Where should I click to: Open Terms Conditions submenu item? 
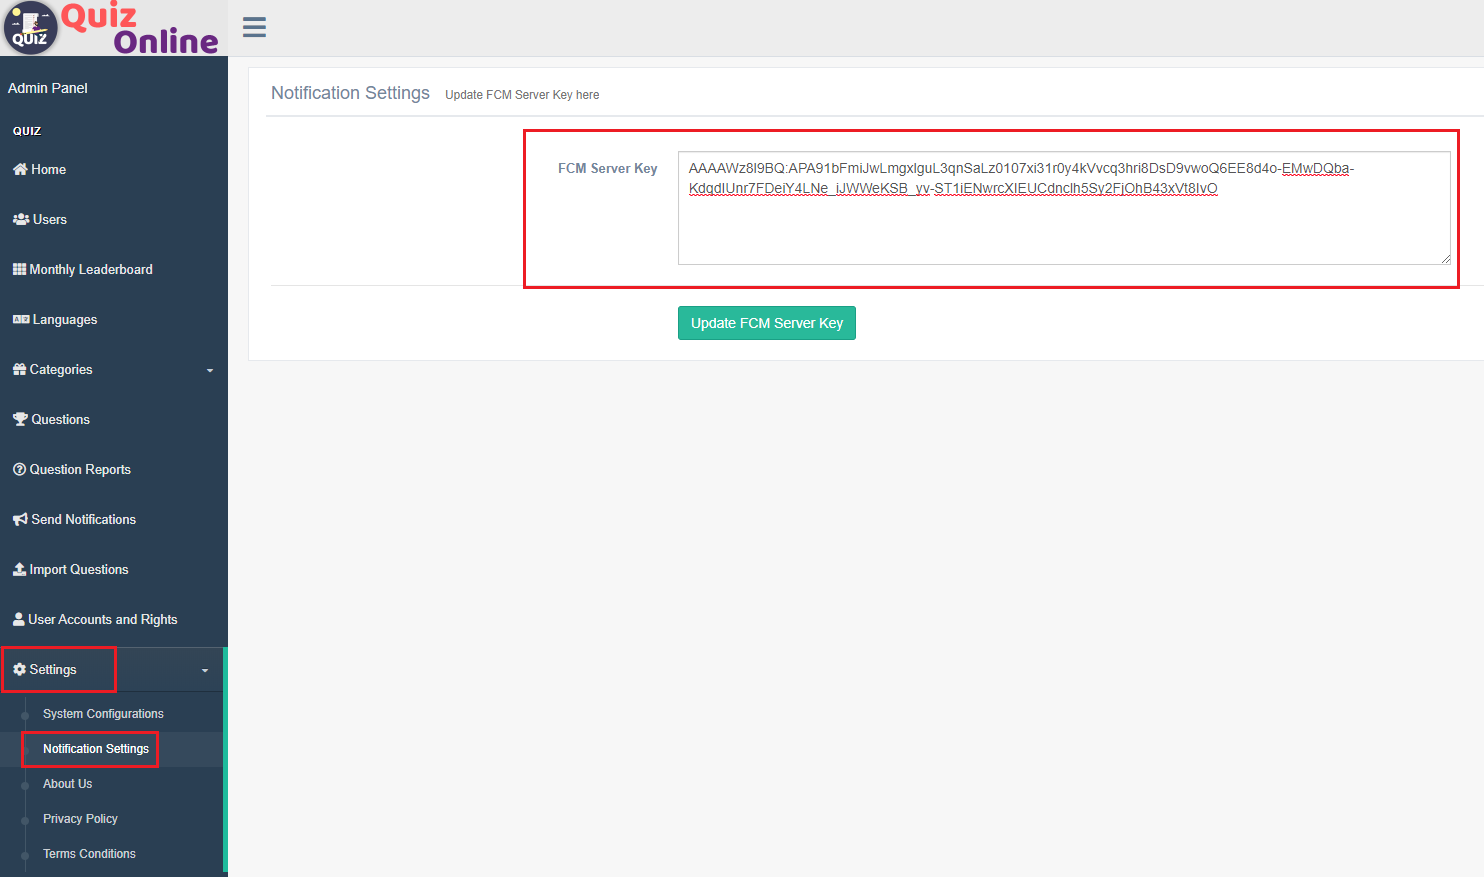click(89, 854)
